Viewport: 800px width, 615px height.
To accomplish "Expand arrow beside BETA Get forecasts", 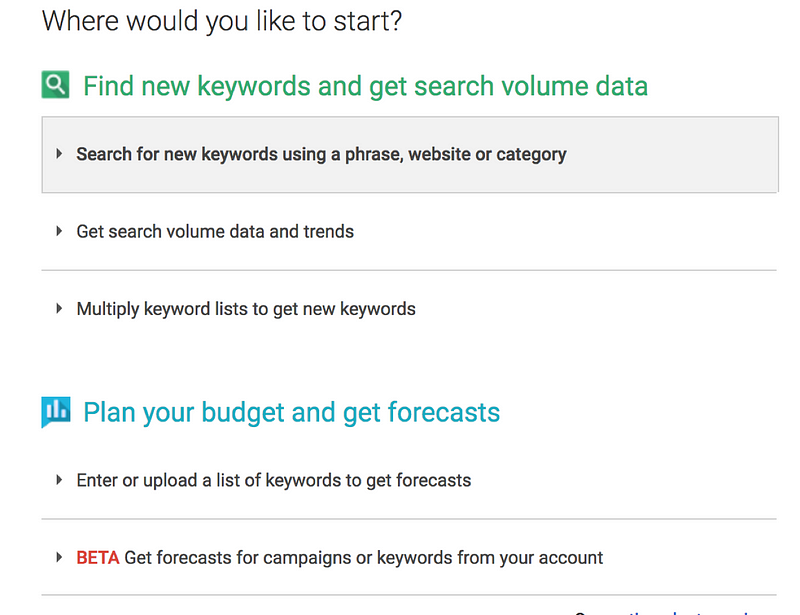I will pos(59,557).
